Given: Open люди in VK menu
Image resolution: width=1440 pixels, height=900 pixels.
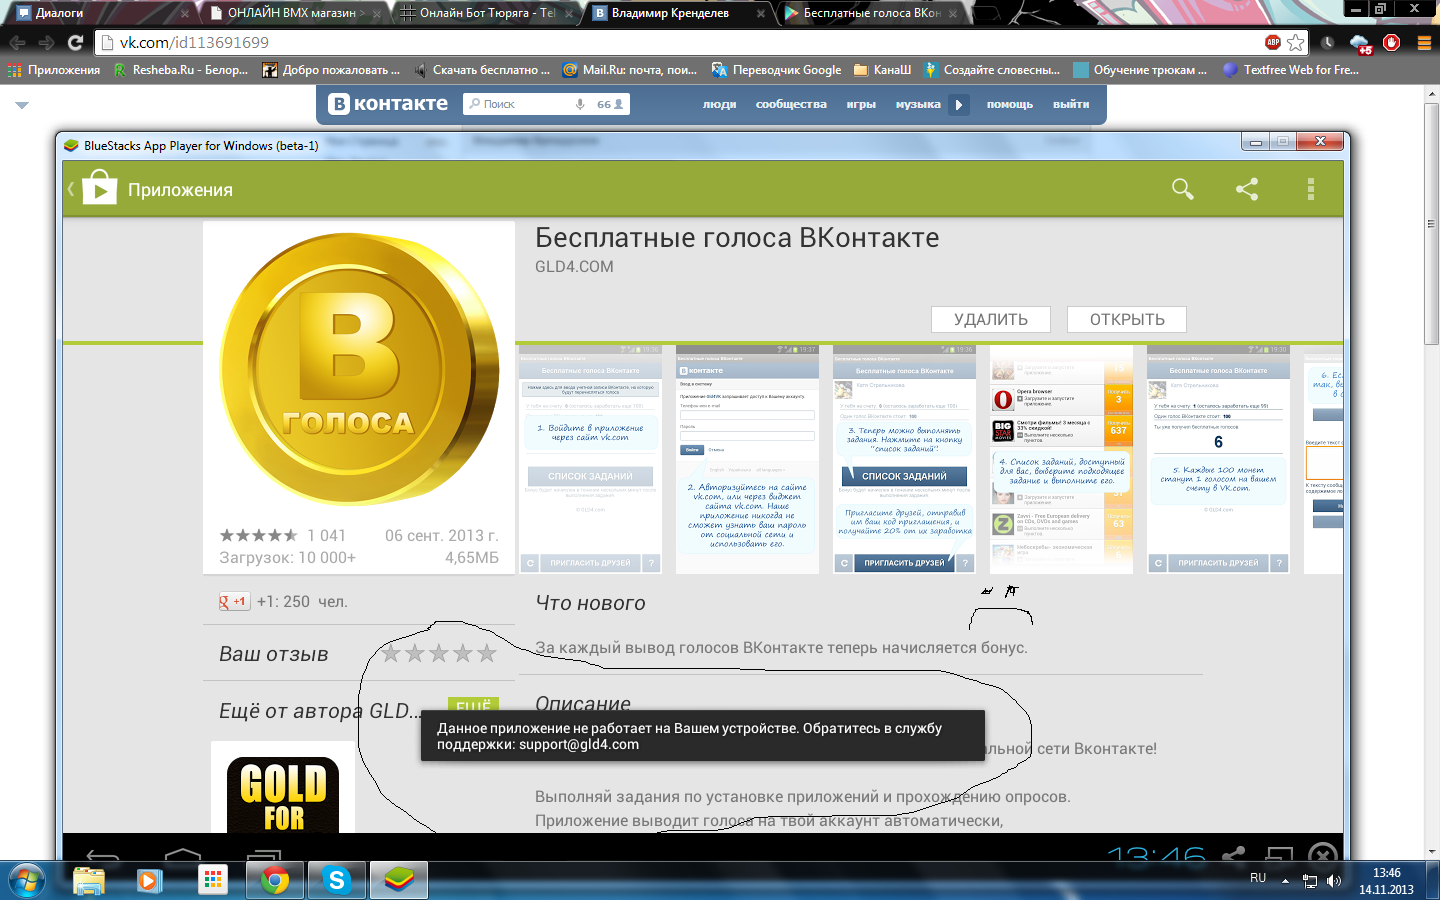Looking at the screenshot, I should [719, 104].
